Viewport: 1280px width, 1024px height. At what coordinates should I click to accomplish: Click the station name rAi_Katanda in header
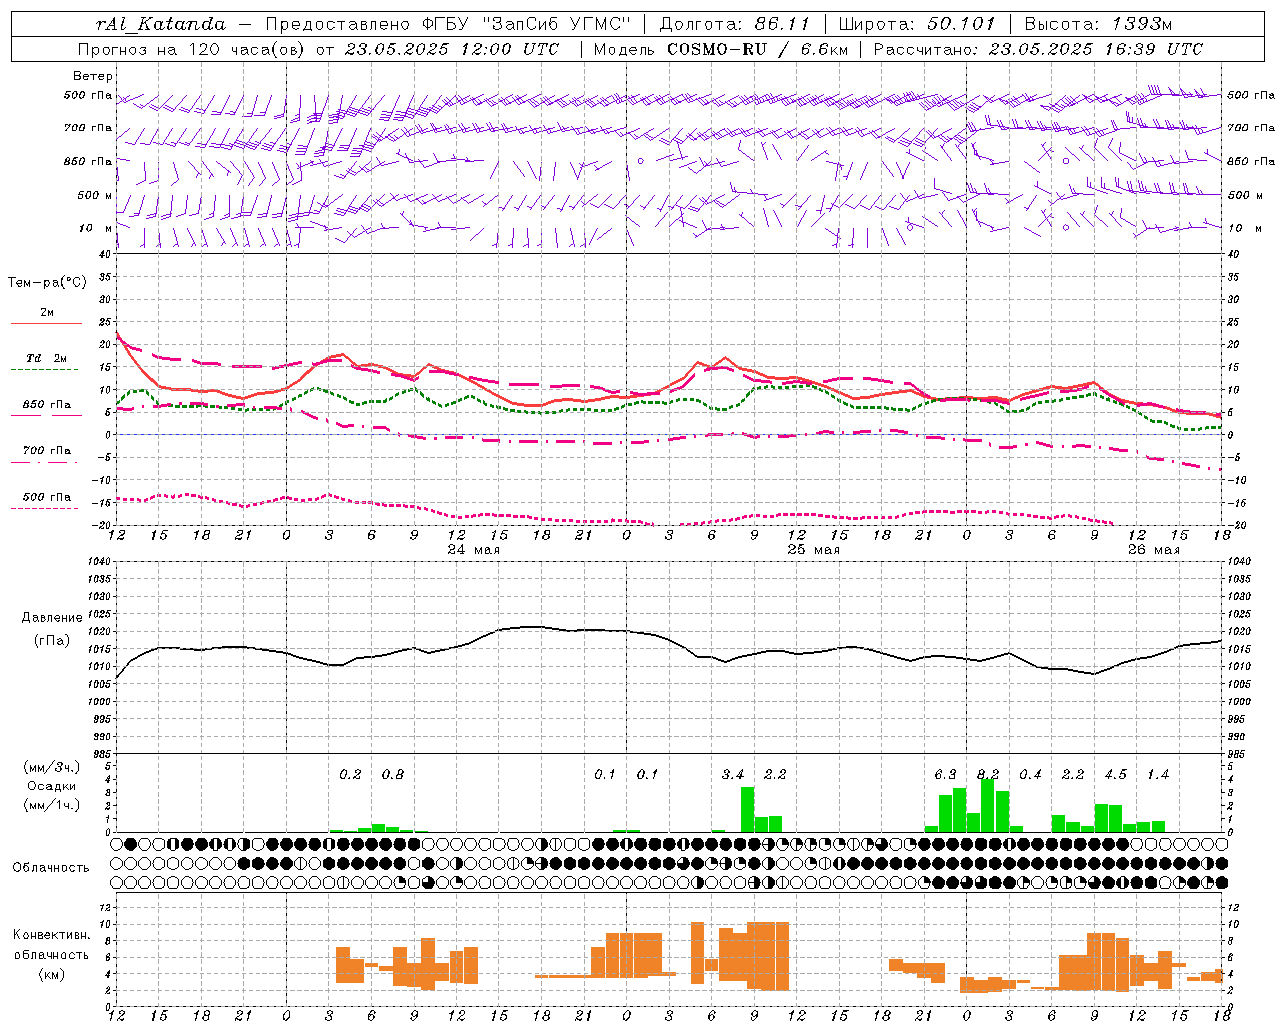coord(161,24)
